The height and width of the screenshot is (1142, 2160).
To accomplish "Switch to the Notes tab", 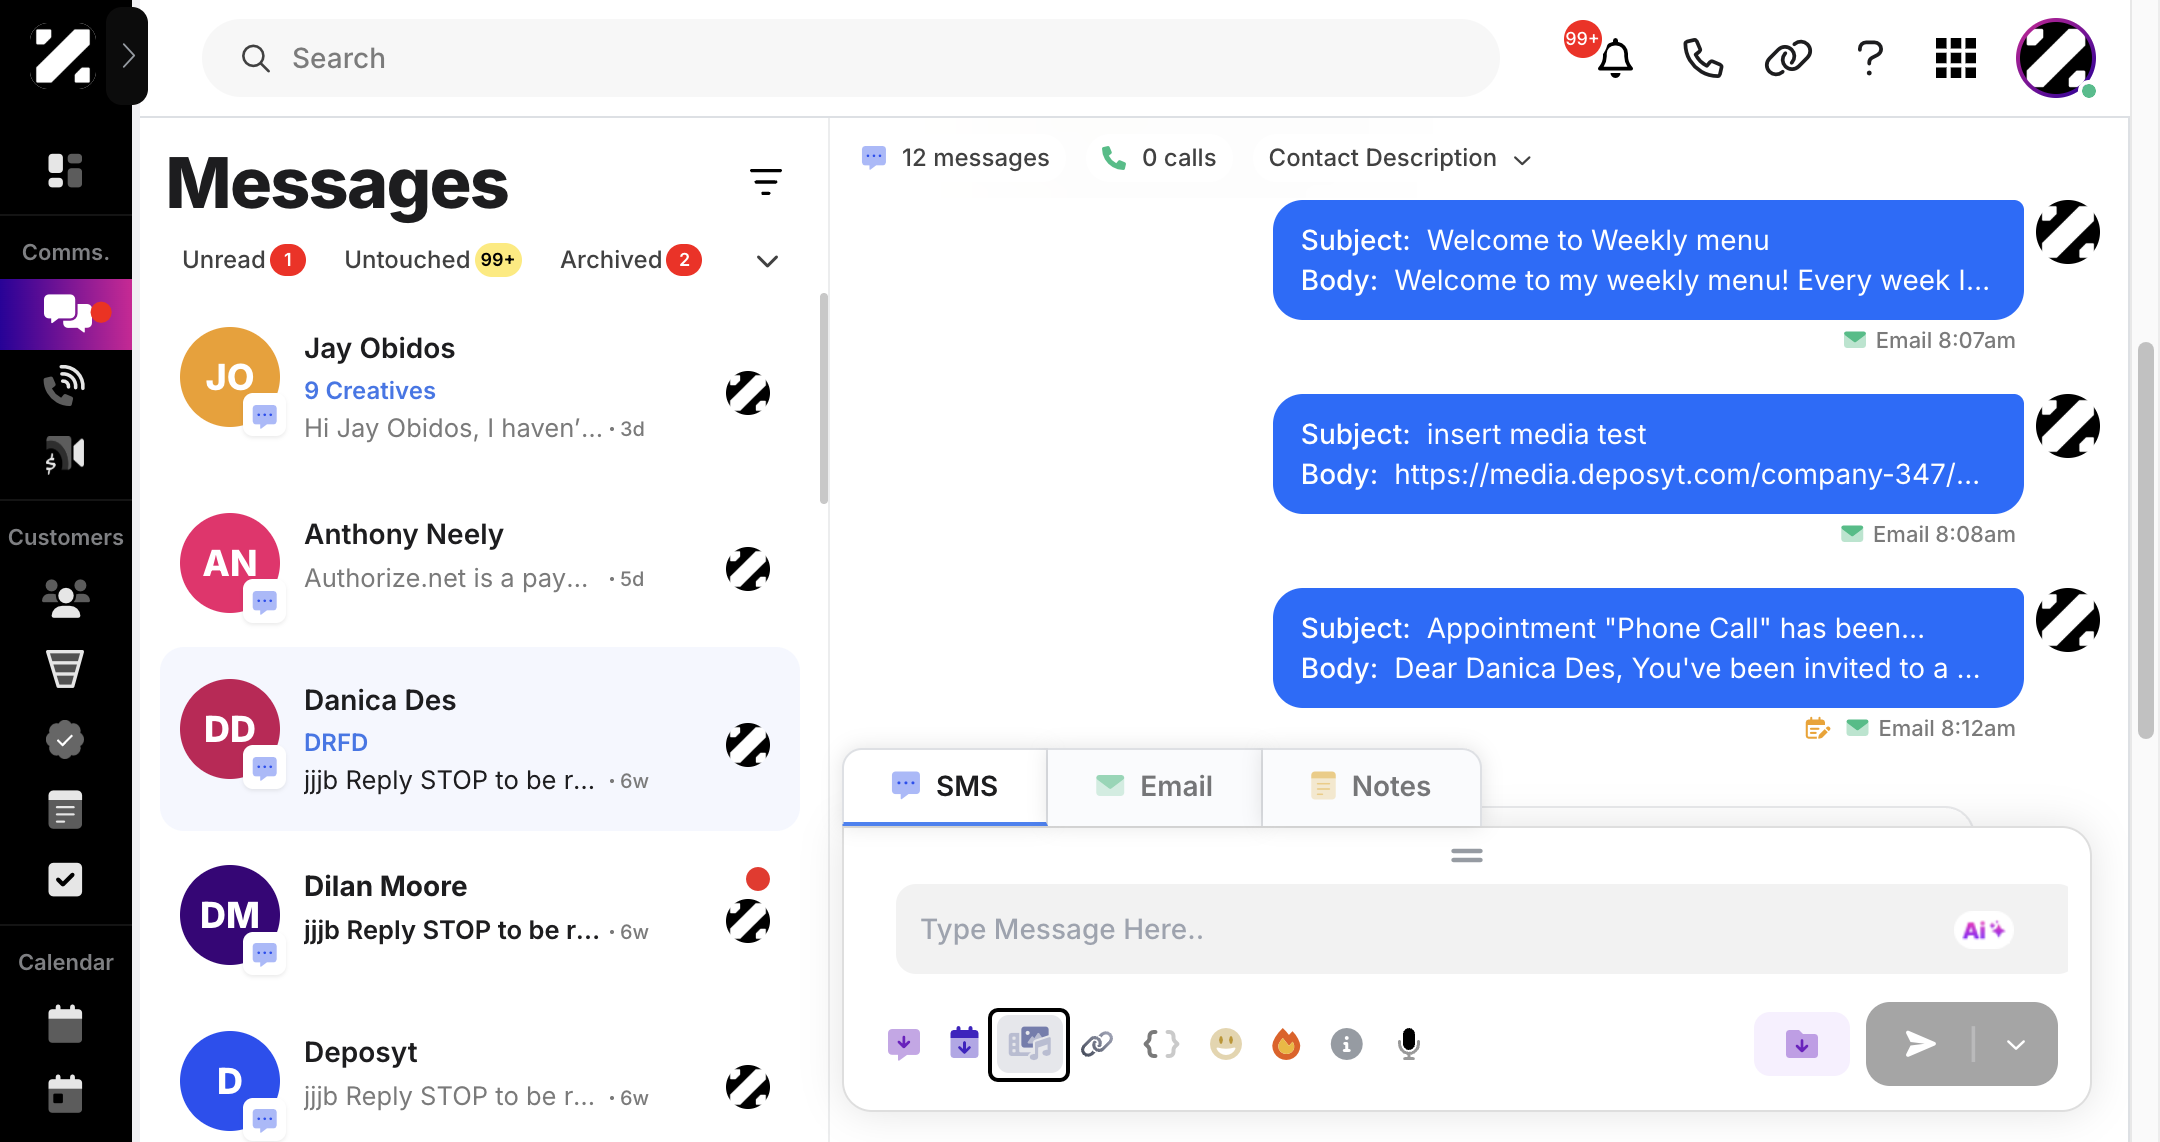I will 1371,786.
